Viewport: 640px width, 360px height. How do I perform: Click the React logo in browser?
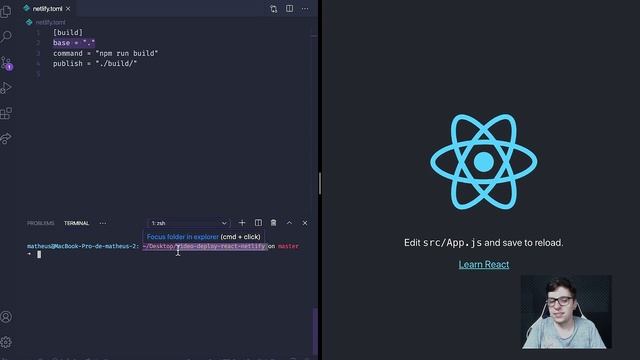click(484, 162)
